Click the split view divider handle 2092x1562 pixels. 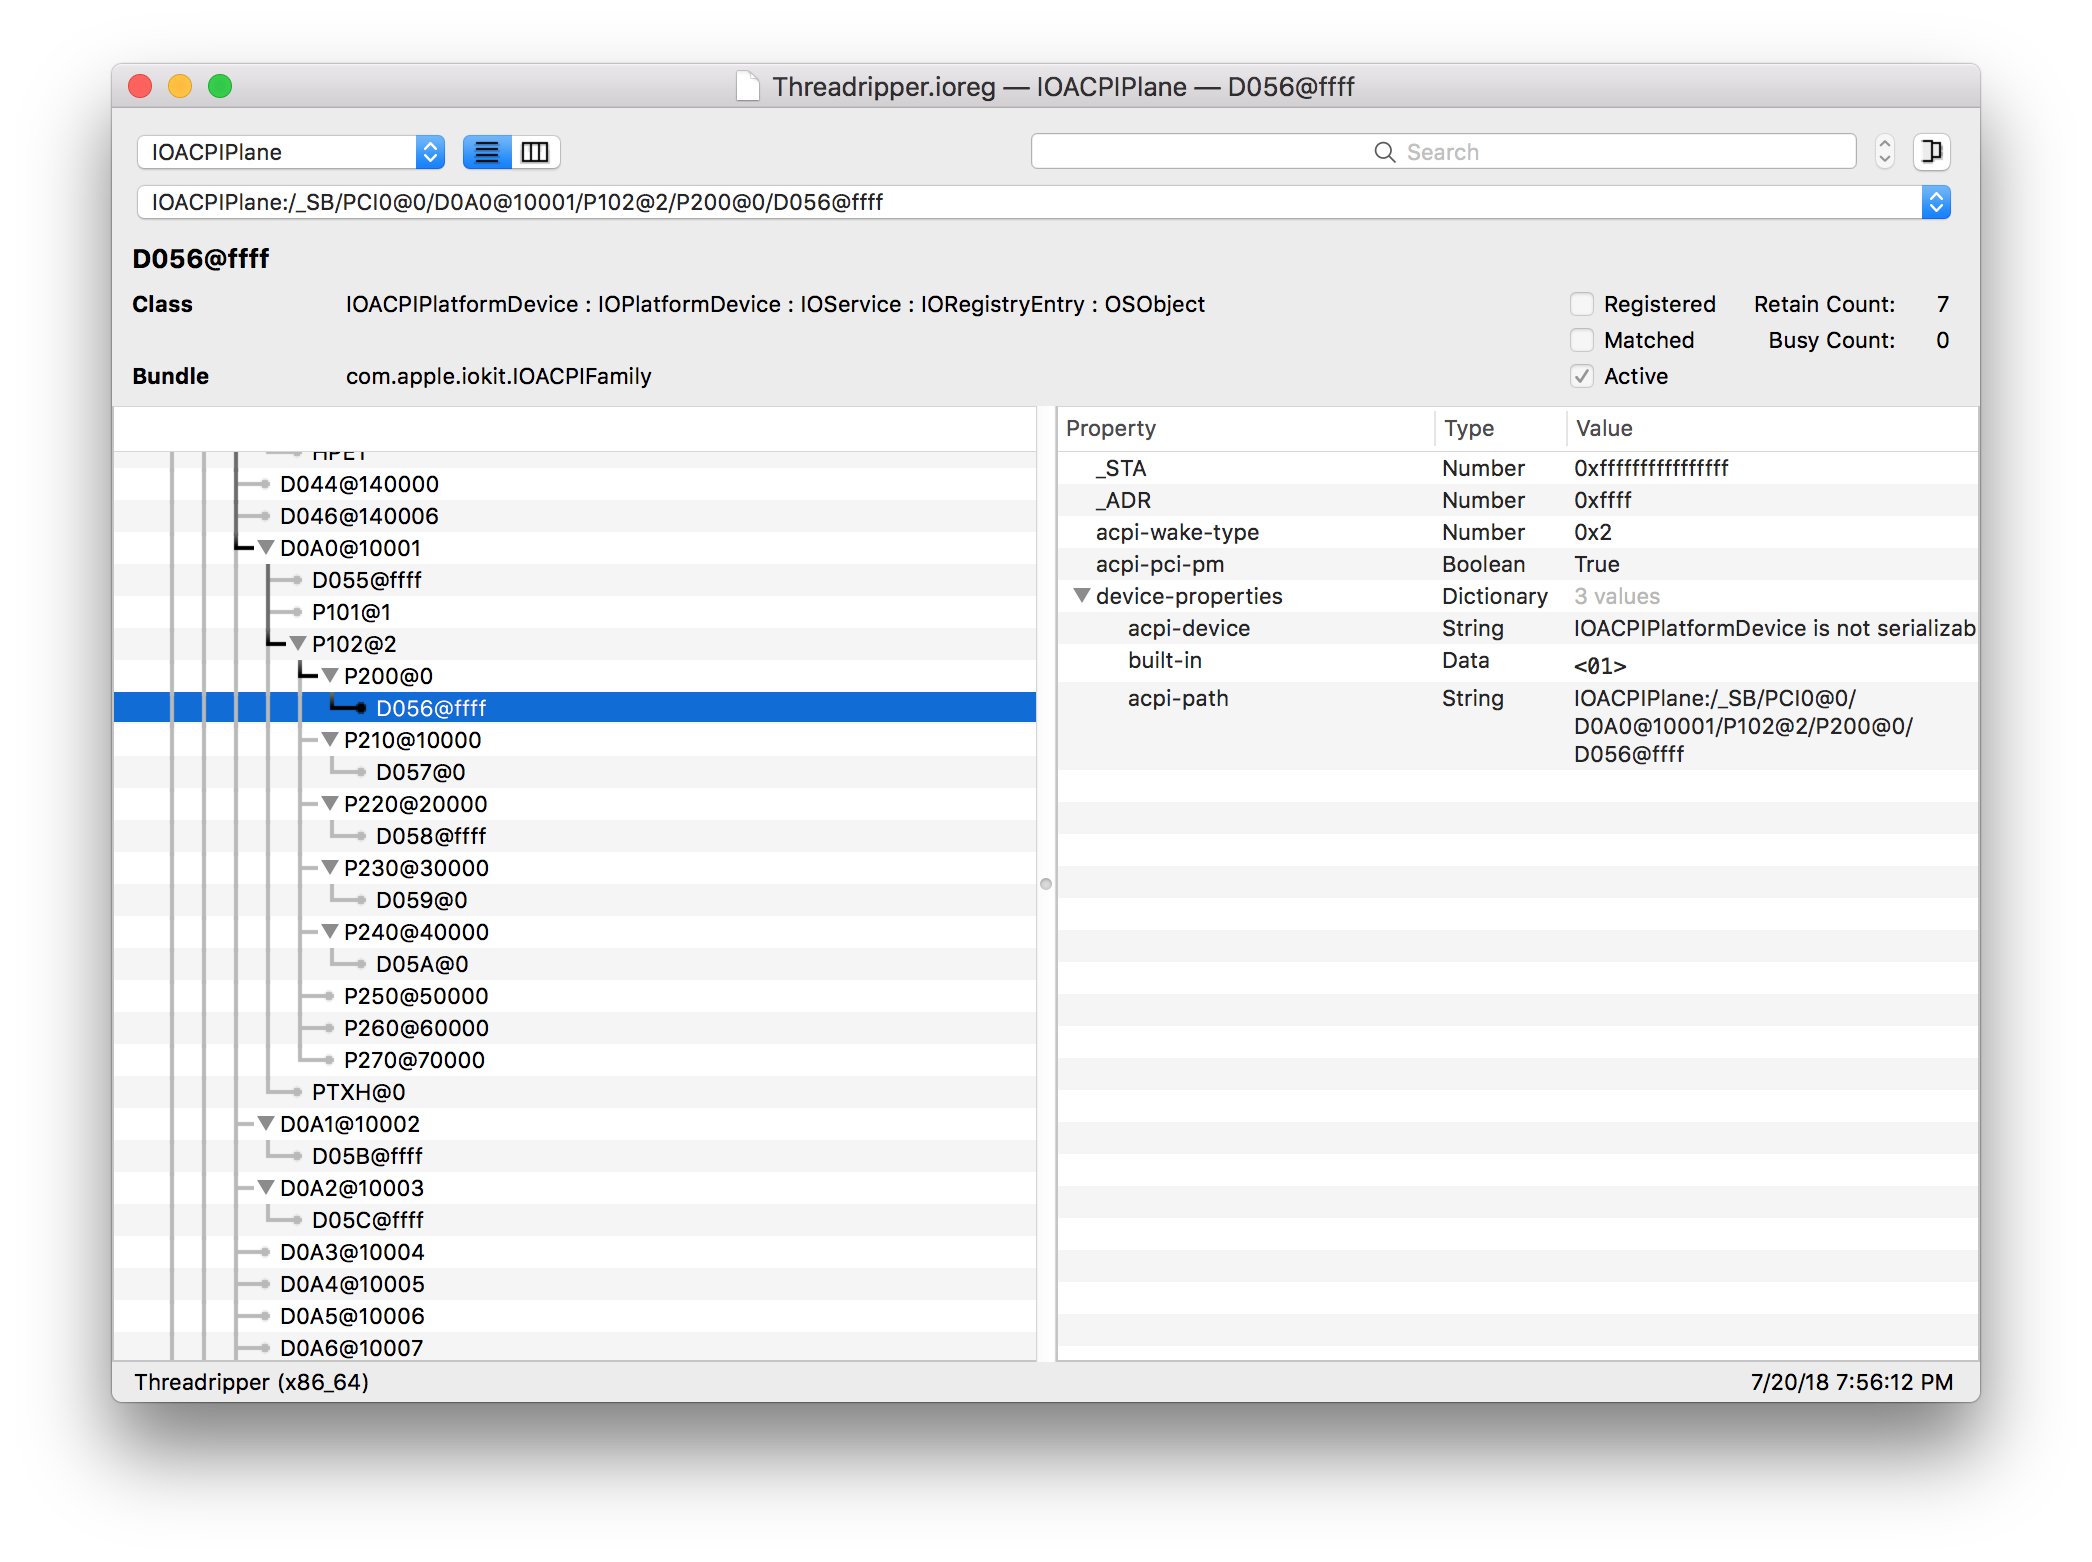click(1046, 884)
